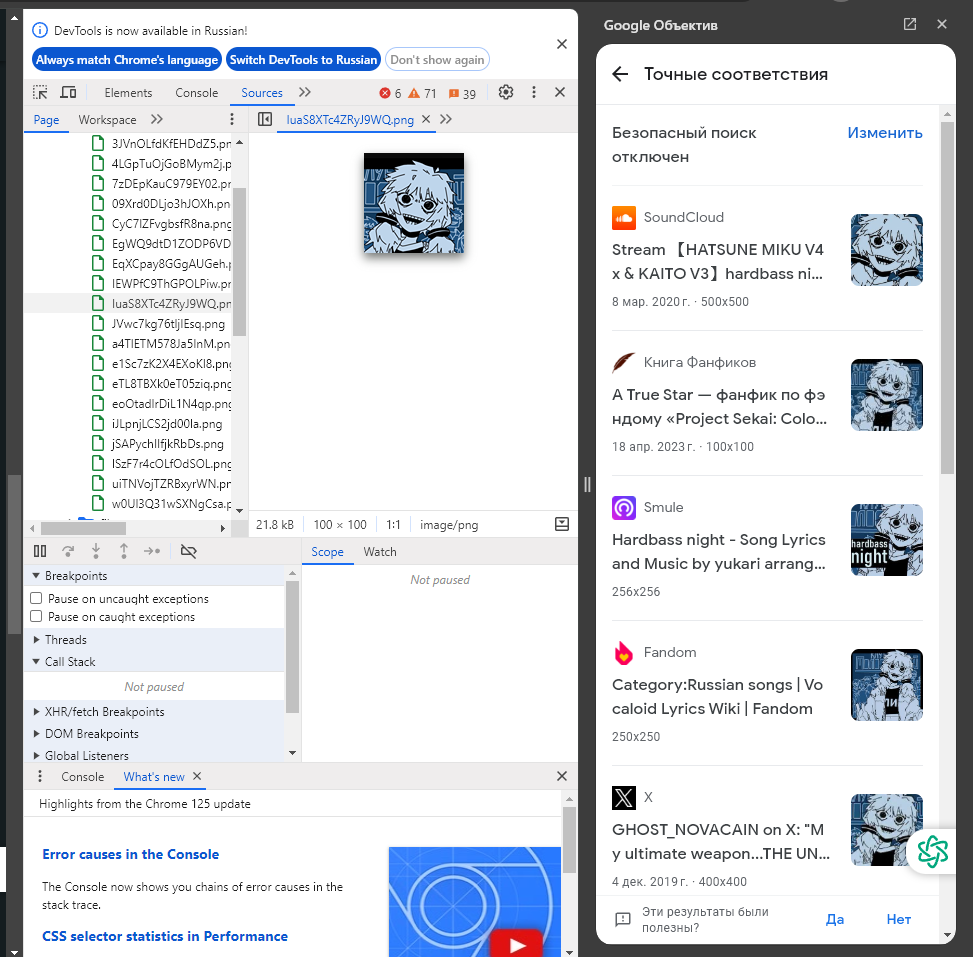The height and width of the screenshot is (957, 973).
Task: Select iJLpnjLCS2jd00la.png in file tree
Action: 166,423
